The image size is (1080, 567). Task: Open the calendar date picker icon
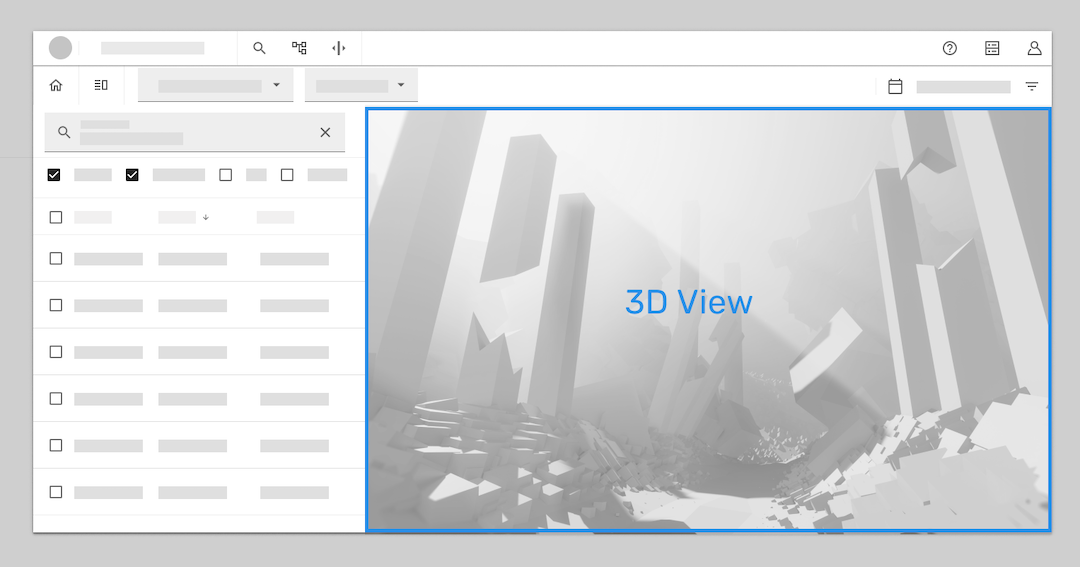895,87
